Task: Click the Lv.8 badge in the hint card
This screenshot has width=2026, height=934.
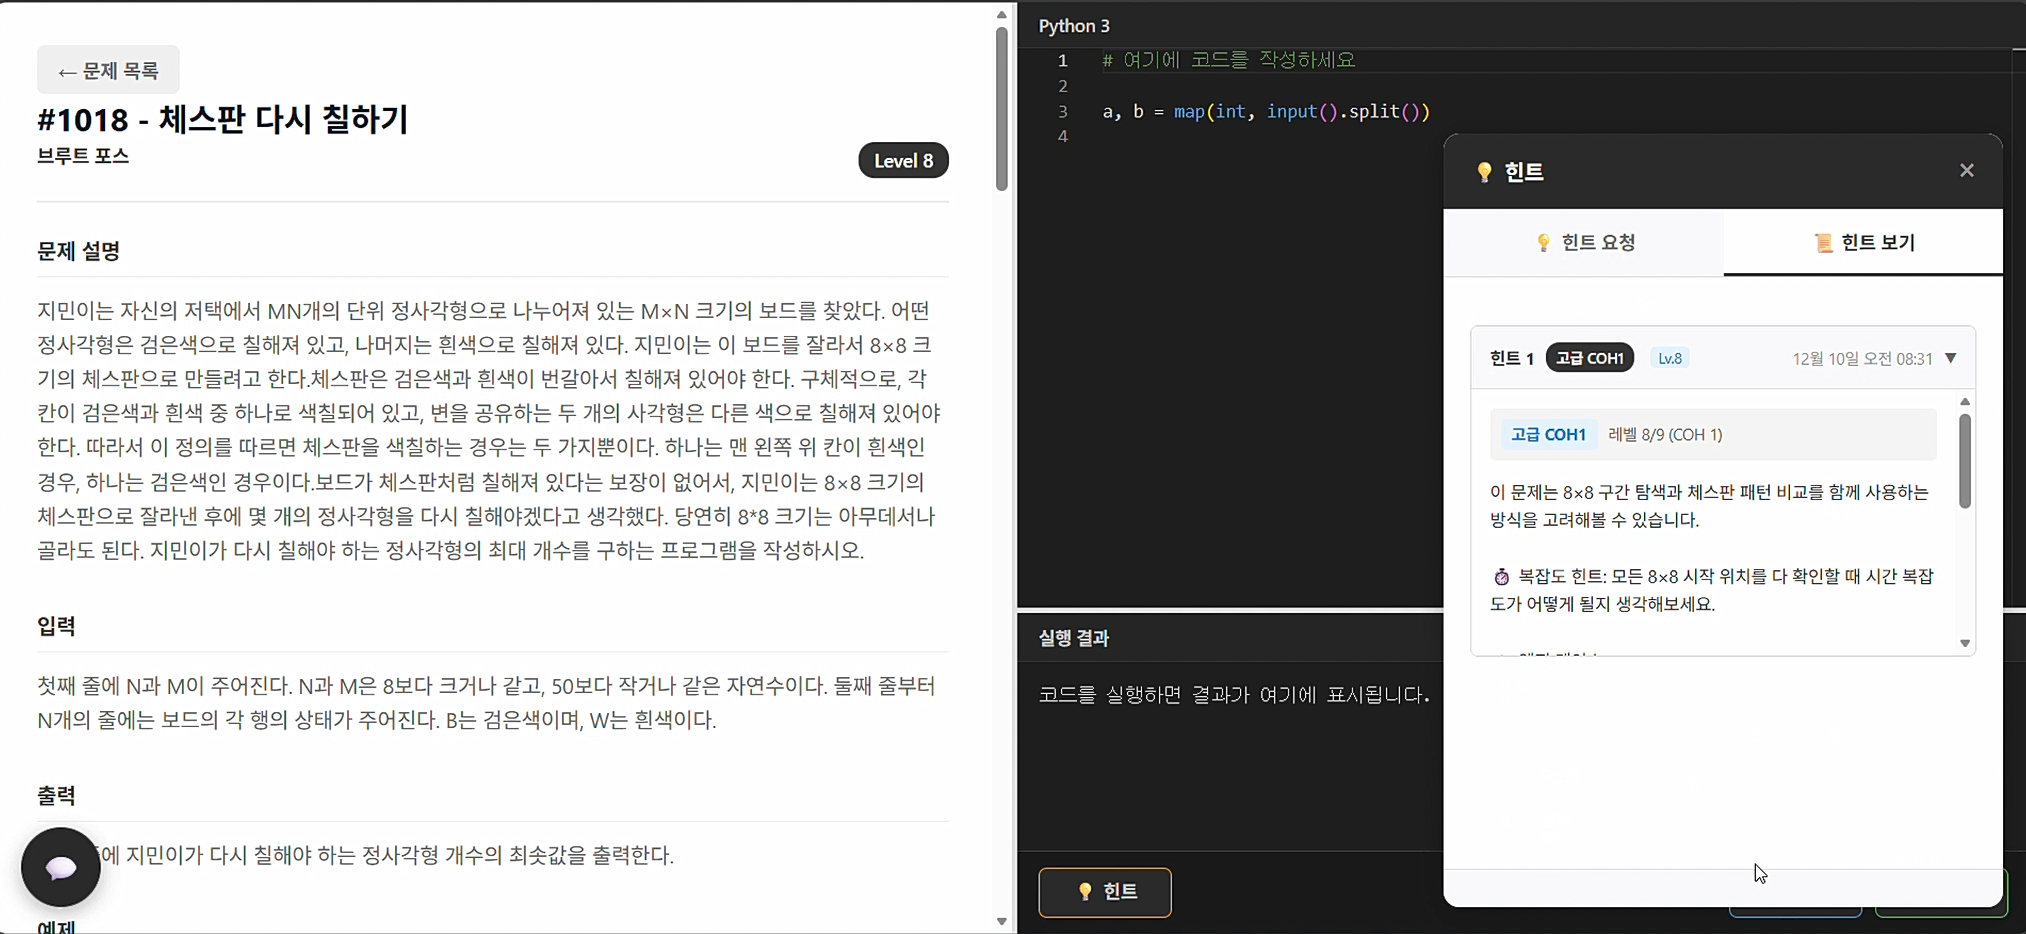Action: [1670, 357]
